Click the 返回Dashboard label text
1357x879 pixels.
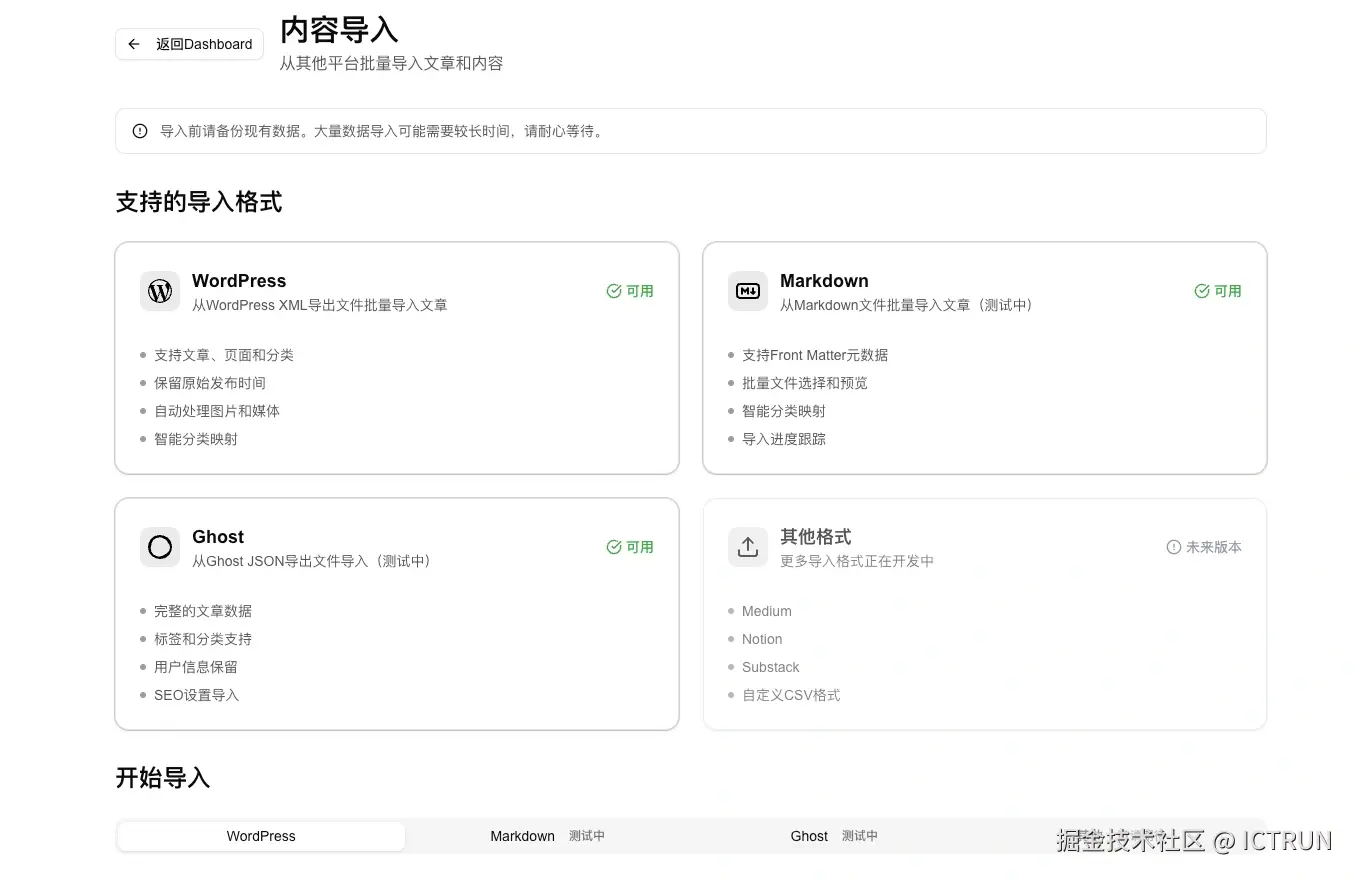pos(204,44)
